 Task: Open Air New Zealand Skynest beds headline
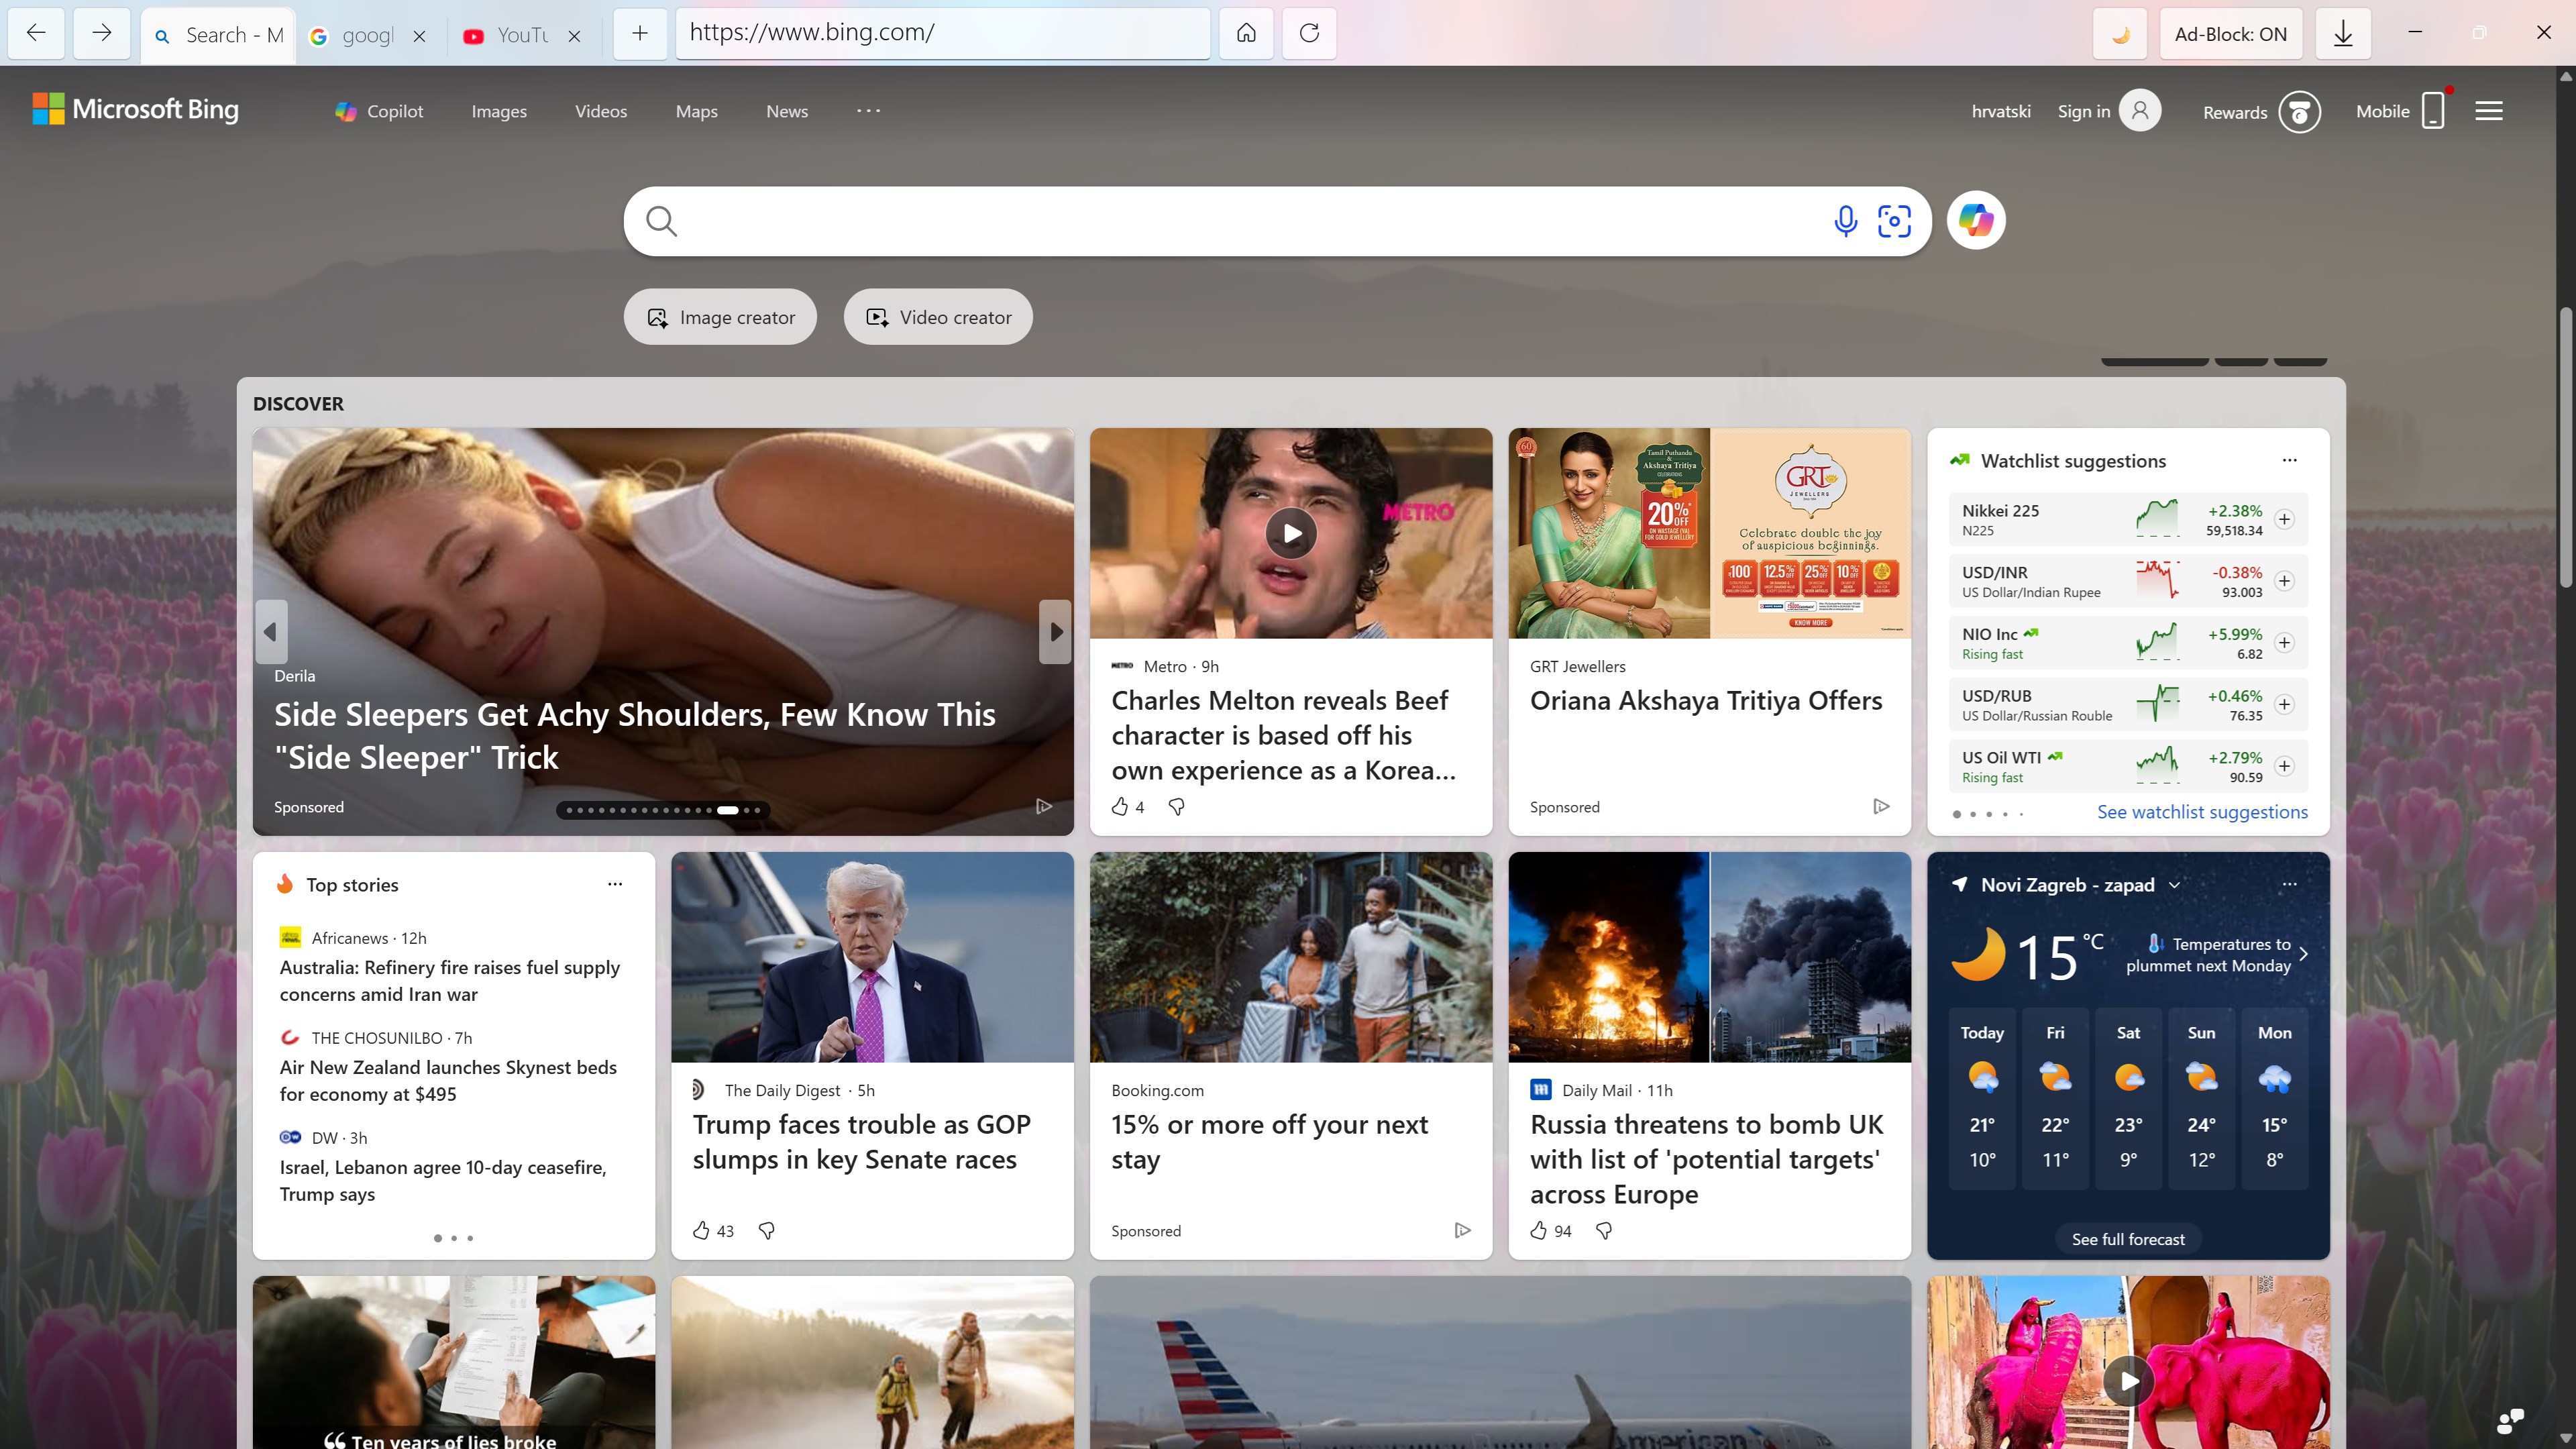pyautogui.click(x=448, y=1081)
